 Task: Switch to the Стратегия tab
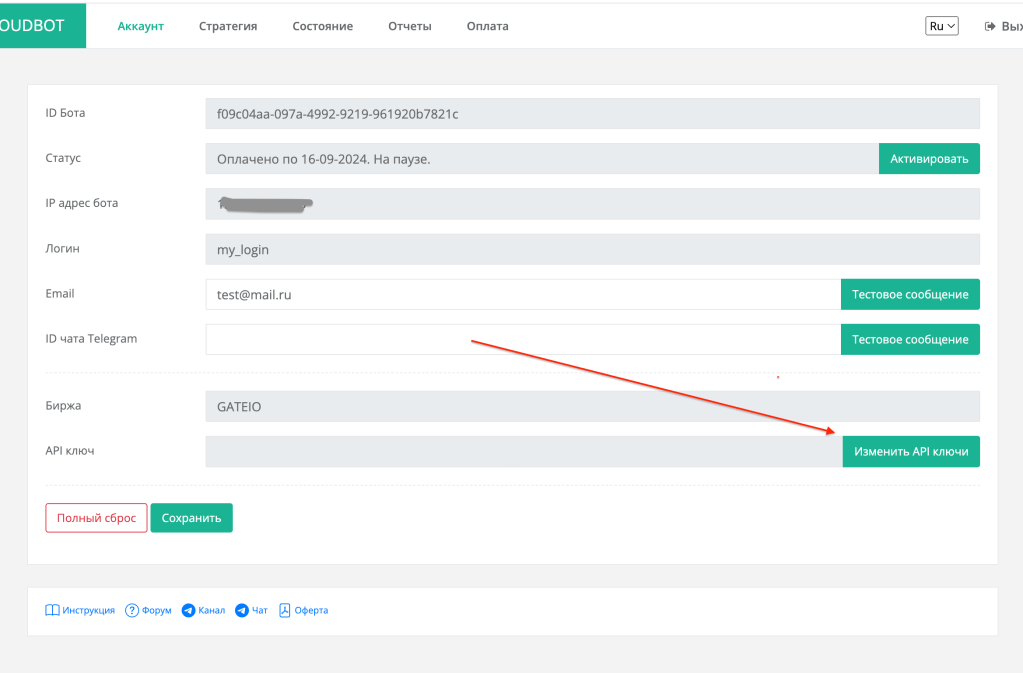click(228, 26)
